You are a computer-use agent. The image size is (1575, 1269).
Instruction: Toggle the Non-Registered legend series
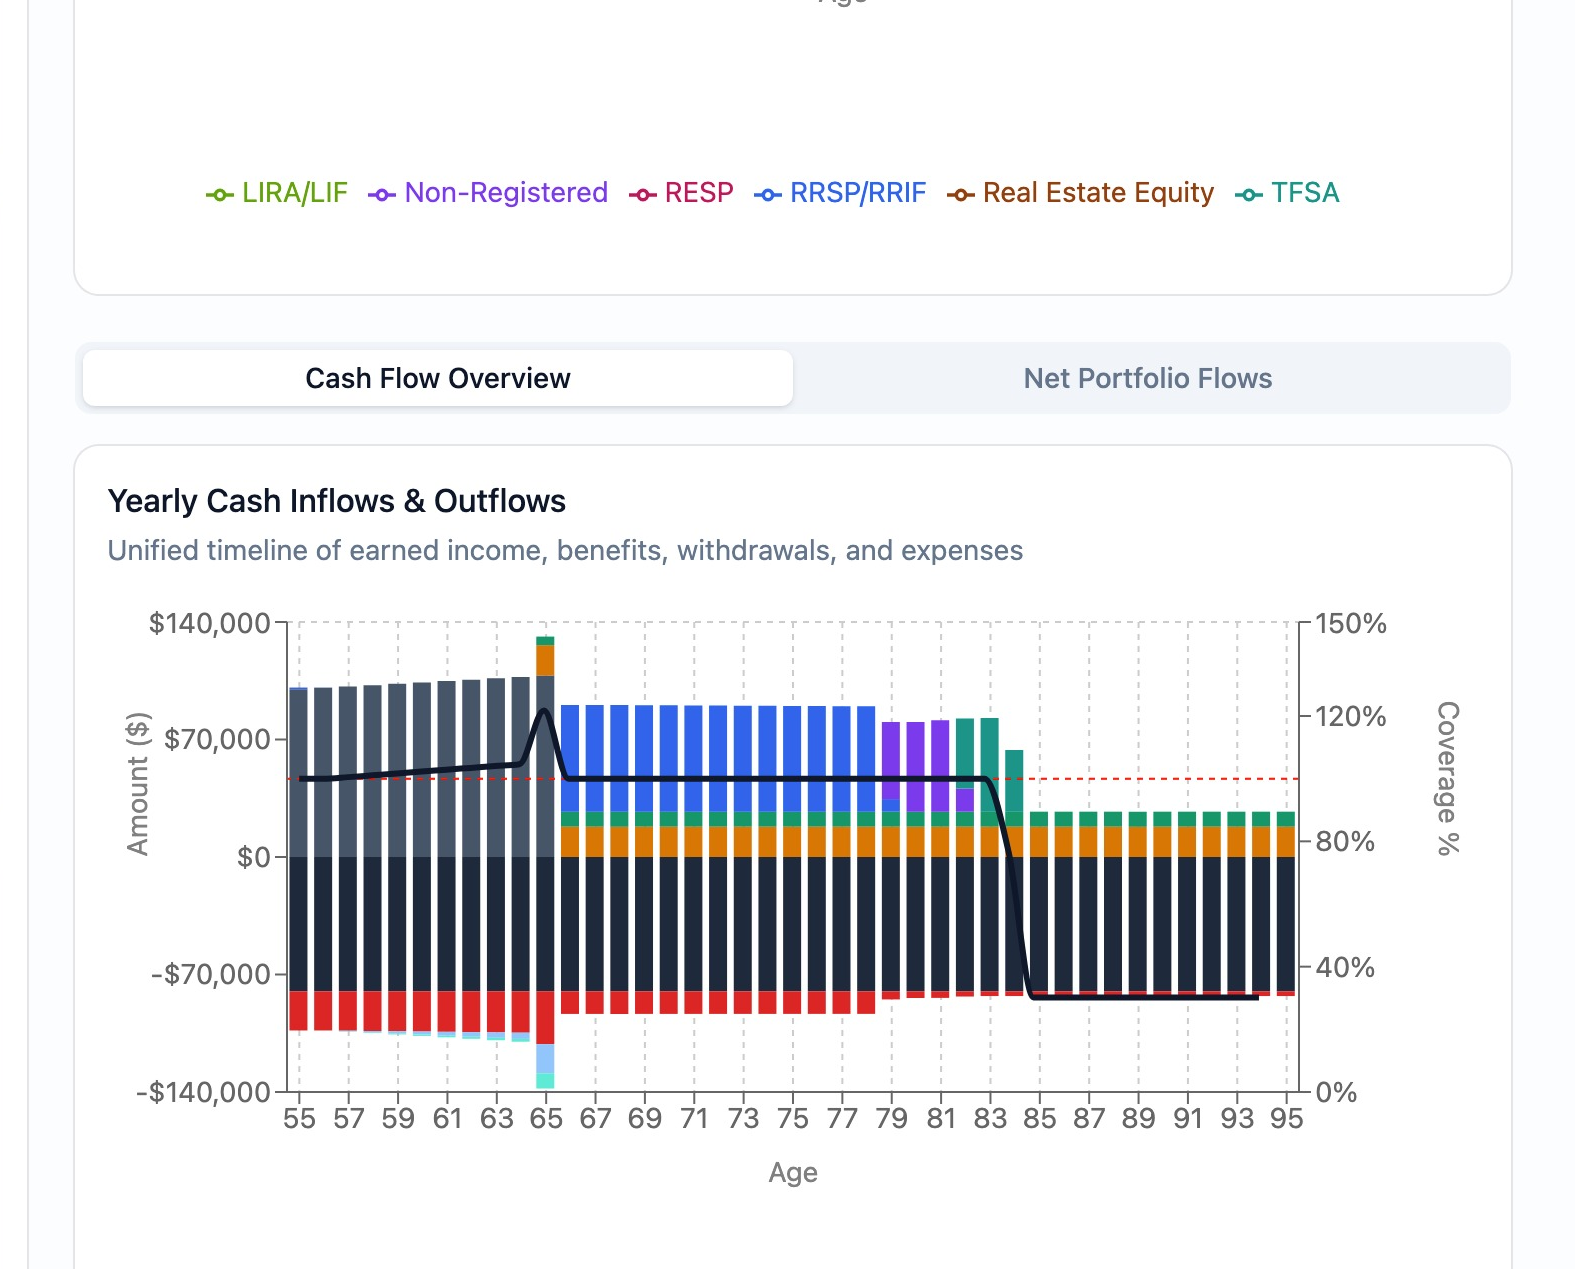[488, 193]
